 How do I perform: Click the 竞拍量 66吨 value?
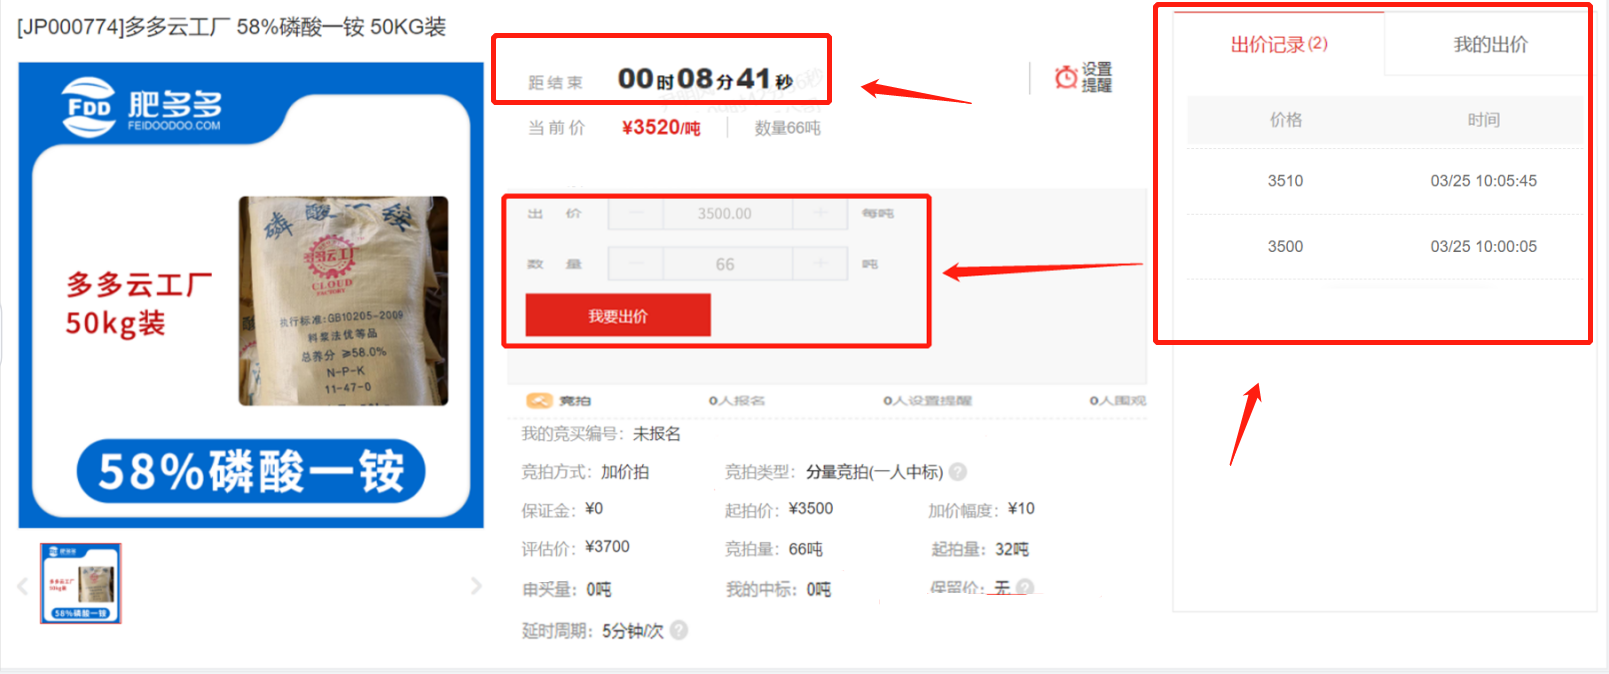click(806, 549)
